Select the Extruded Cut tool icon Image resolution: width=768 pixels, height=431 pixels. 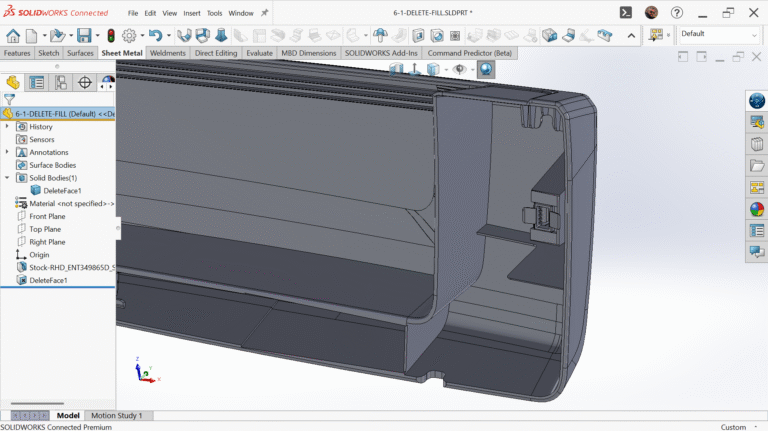tap(418, 35)
